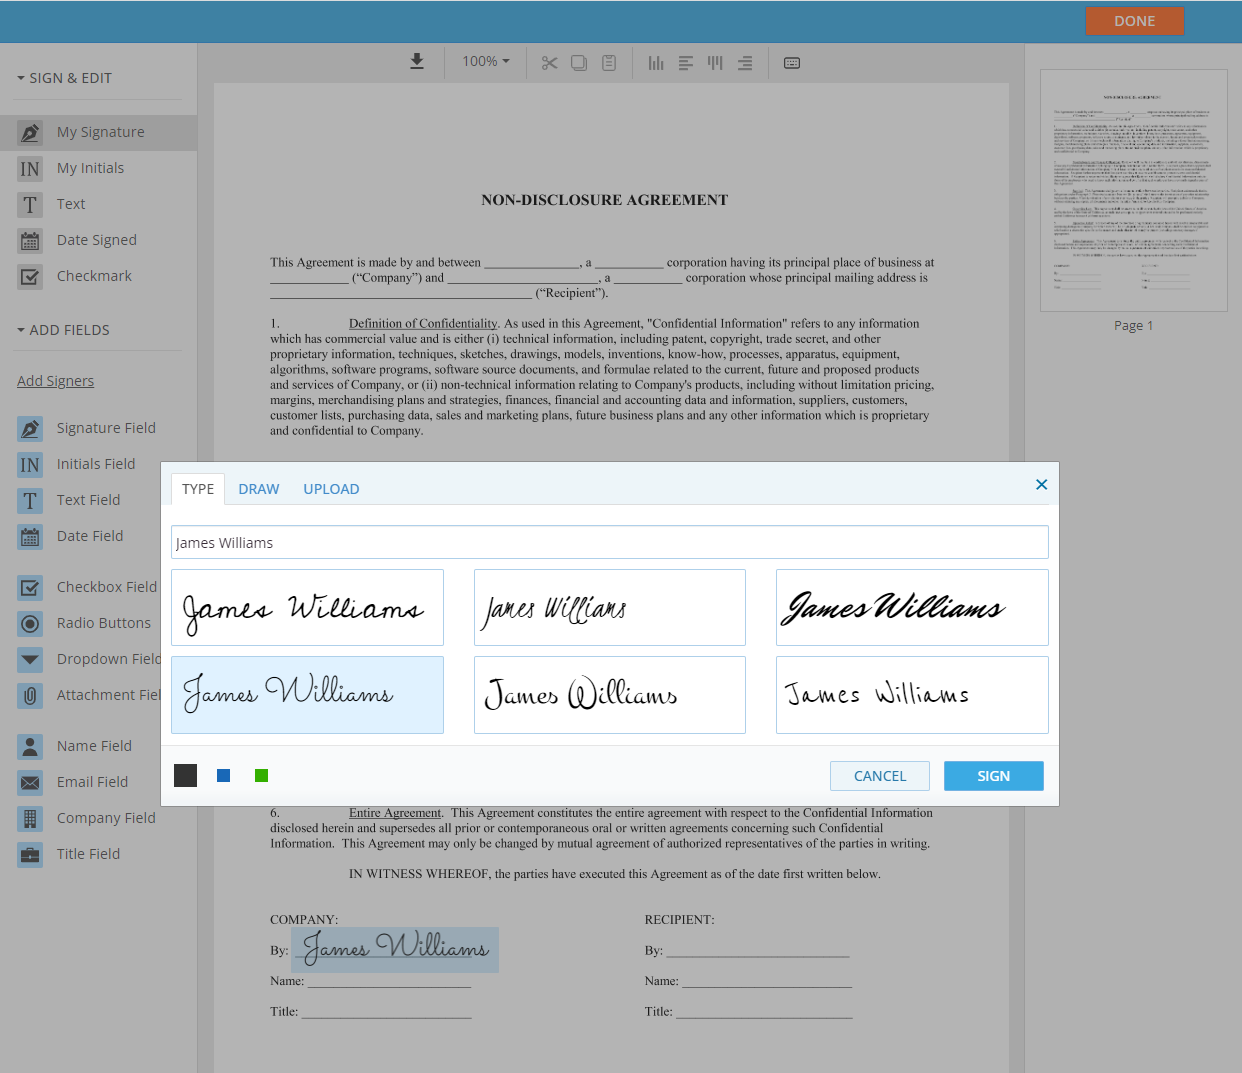This screenshot has width=1242, height=1073.
Task: Paste using the clipboard toolbar icon
Action: tap(609, 61)
